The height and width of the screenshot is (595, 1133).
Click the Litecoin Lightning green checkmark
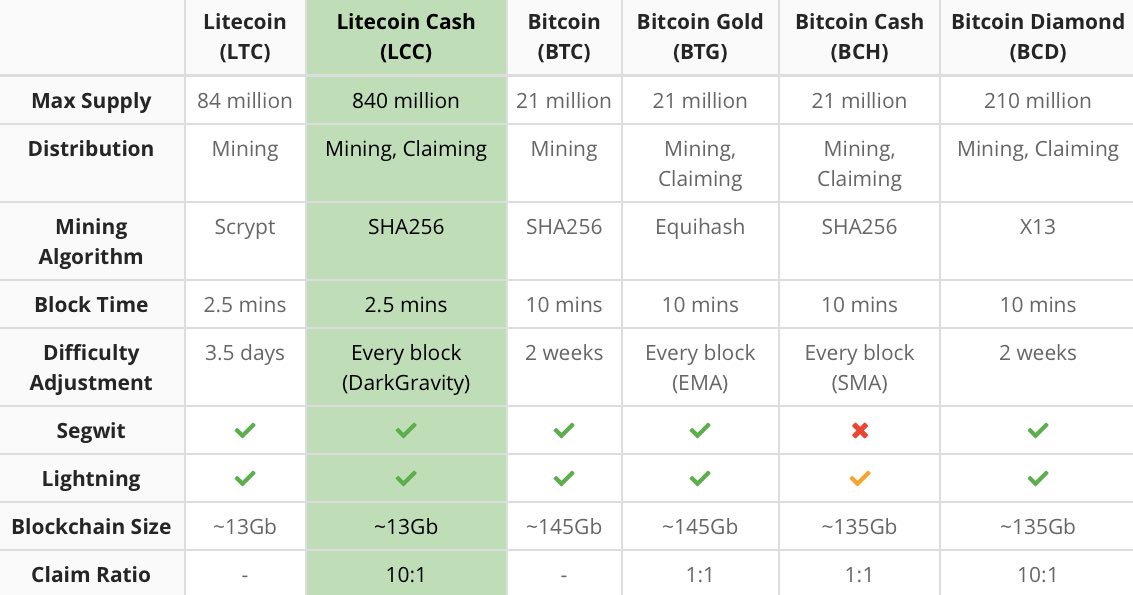pyautogui.click(x=245, y=479)
